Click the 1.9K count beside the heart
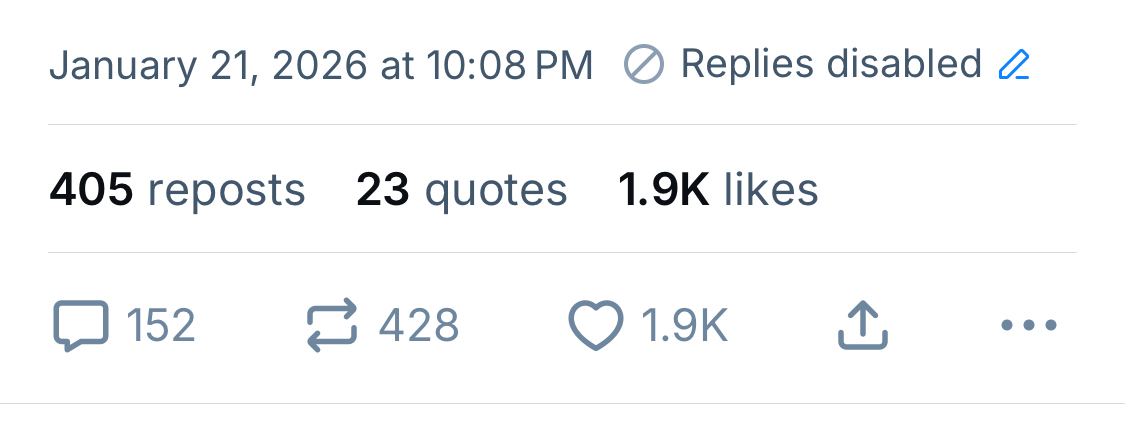 click(x=684, y=326)
